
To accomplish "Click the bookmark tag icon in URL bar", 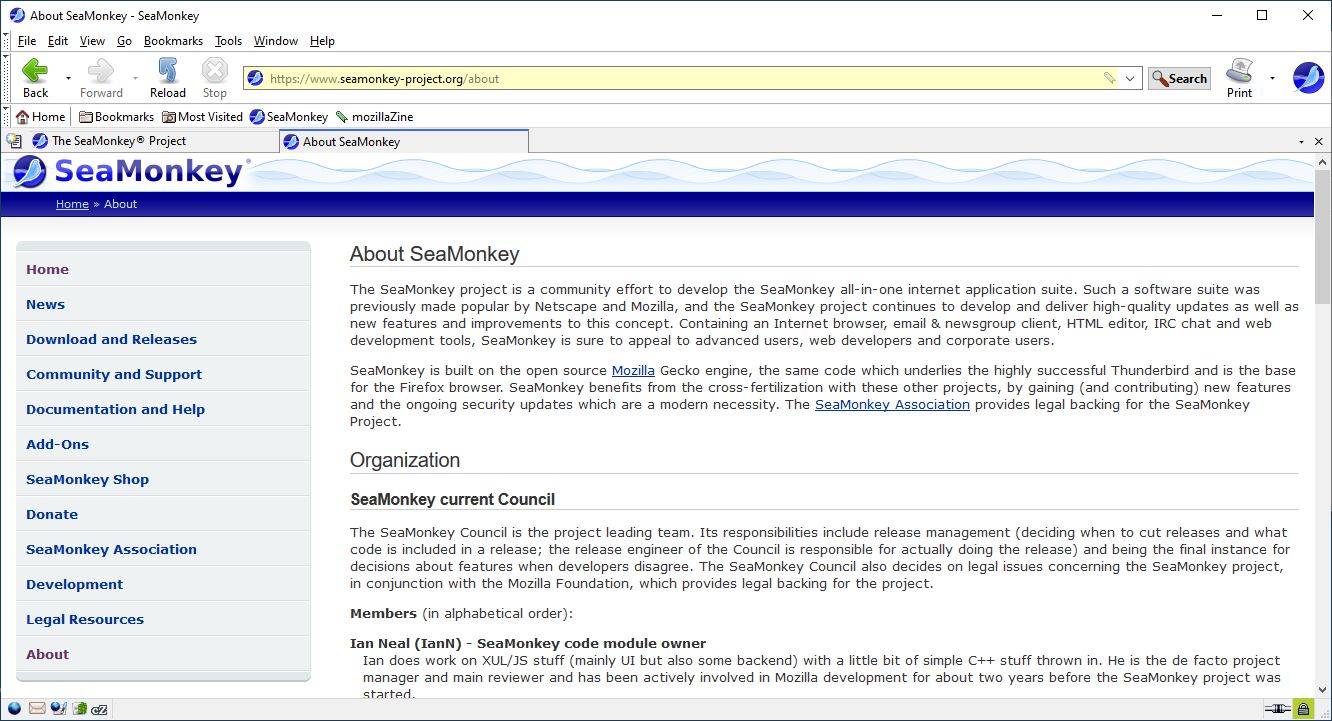I will pyautogui.click(x=1109, y=79).
